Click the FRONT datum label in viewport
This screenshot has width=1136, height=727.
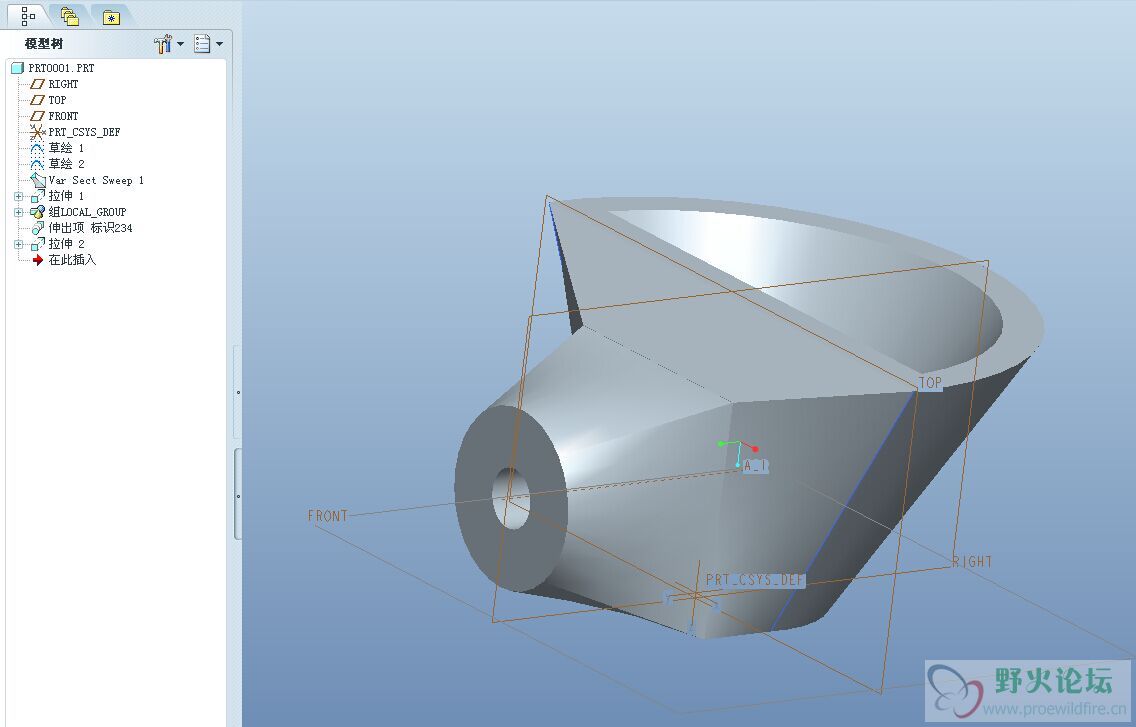(x=327, y=516)
